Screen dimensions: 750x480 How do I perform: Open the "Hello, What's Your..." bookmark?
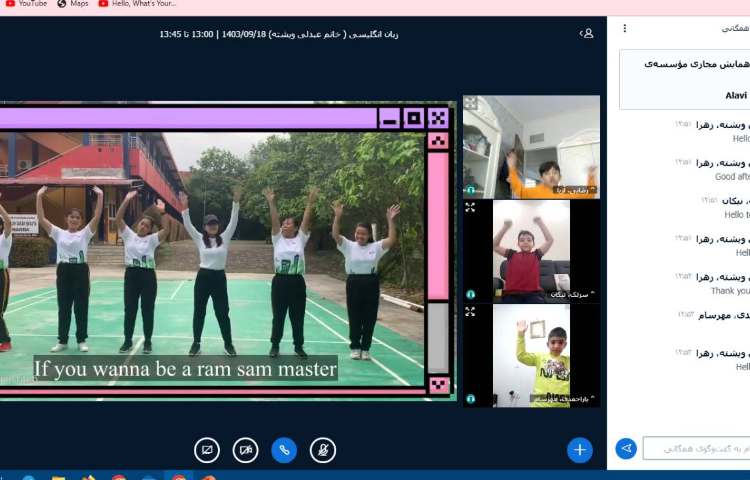[x=137, y=4]
